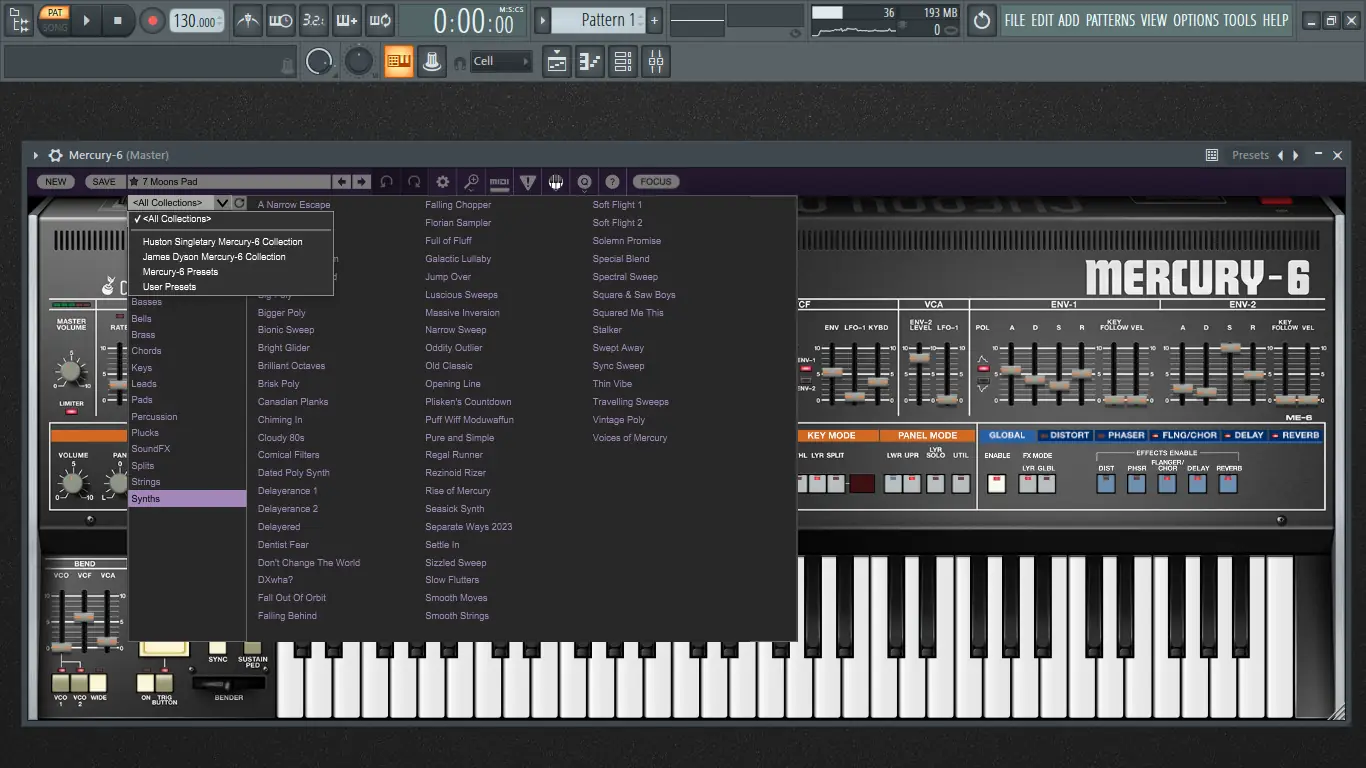Click the Master Volume knob
The height and width of the screenshot is (768, 1366).
[70, 371]
